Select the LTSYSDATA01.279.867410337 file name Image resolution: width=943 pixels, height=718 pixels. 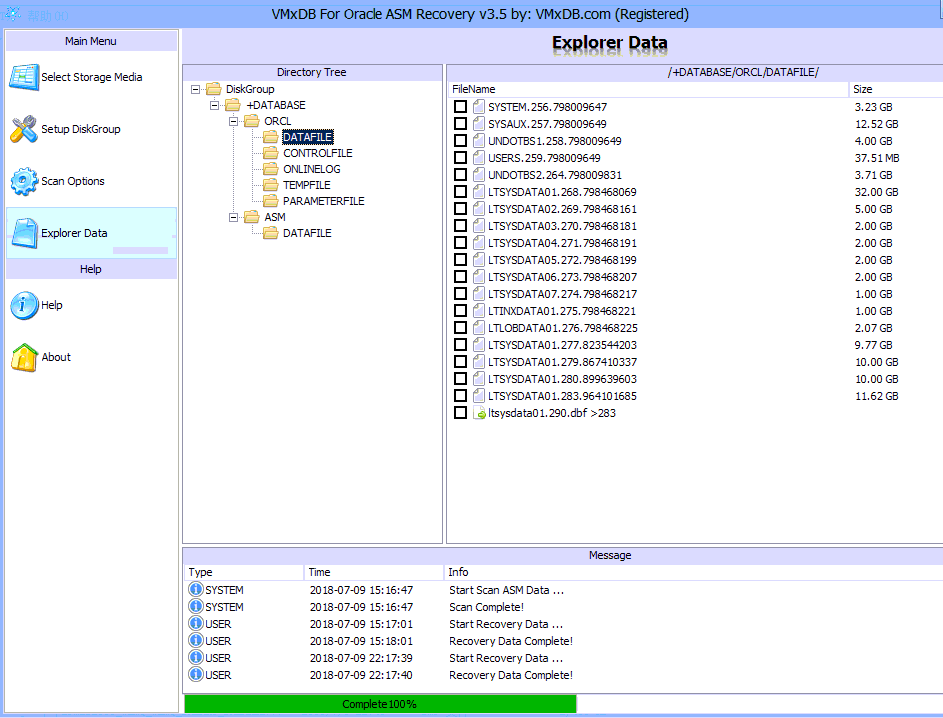[562, 362]
